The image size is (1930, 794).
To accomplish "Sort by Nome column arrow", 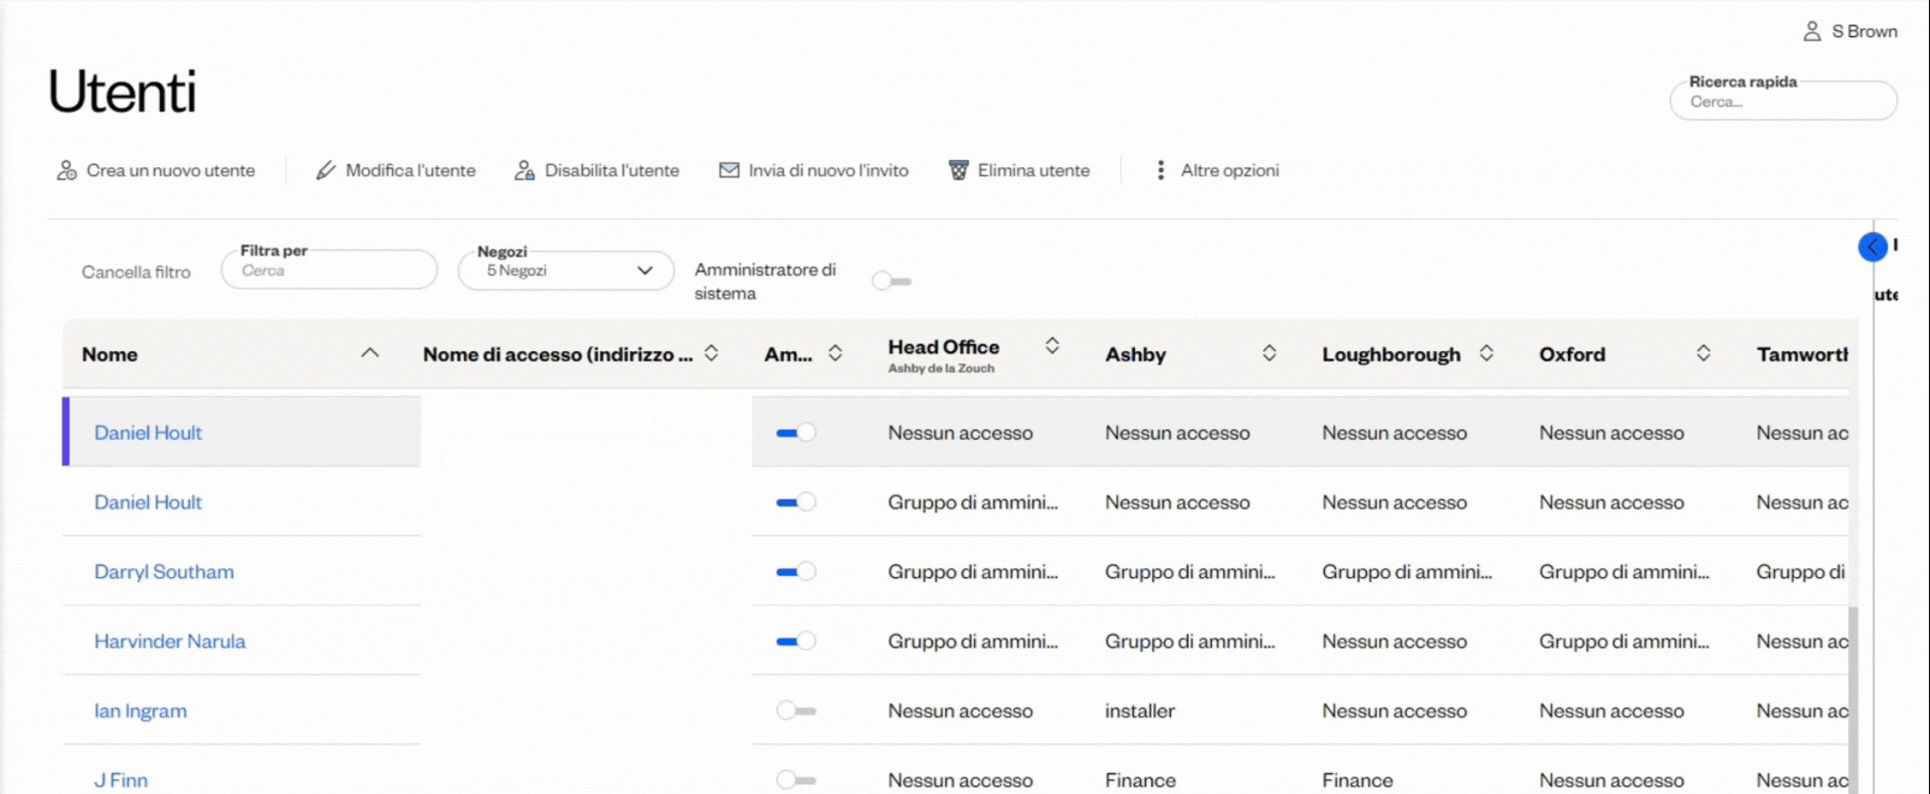I will coord(370,353).
